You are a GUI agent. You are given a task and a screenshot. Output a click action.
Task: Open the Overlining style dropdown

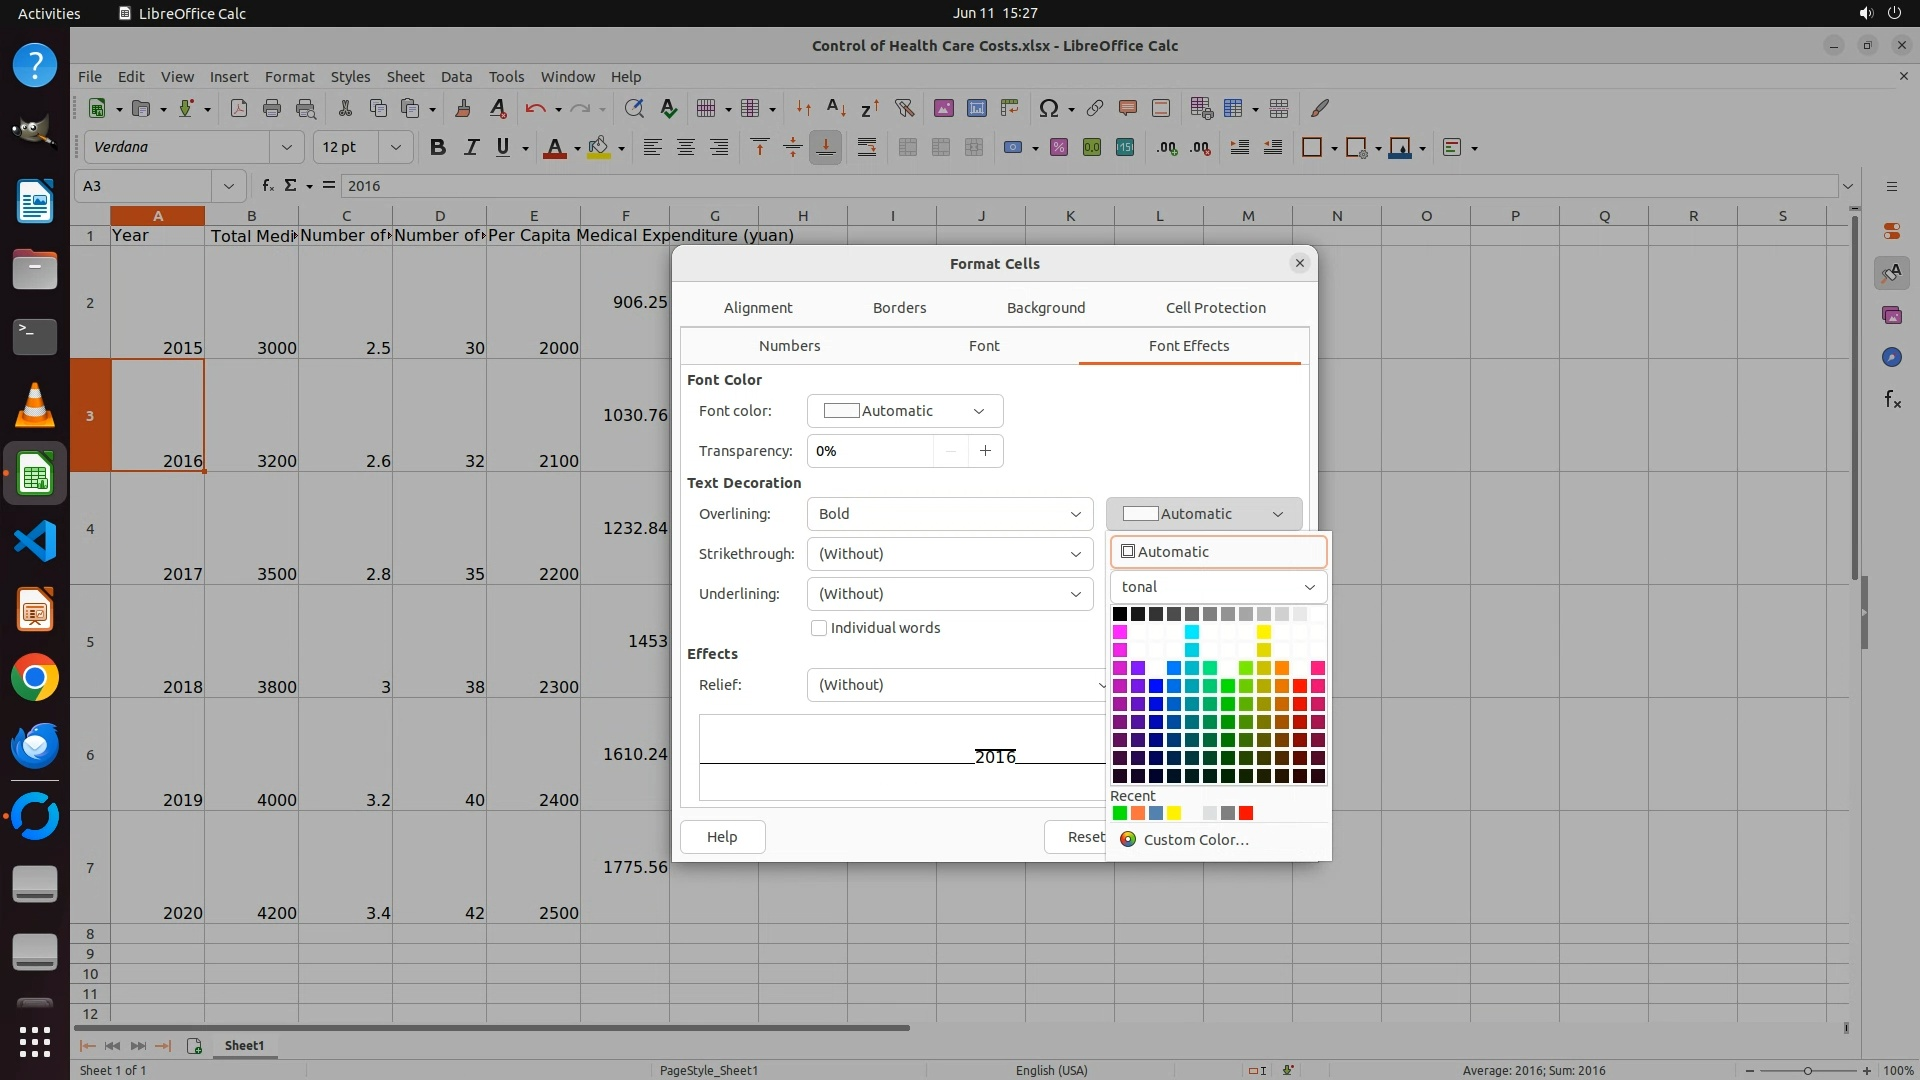[x=949, y=514]
